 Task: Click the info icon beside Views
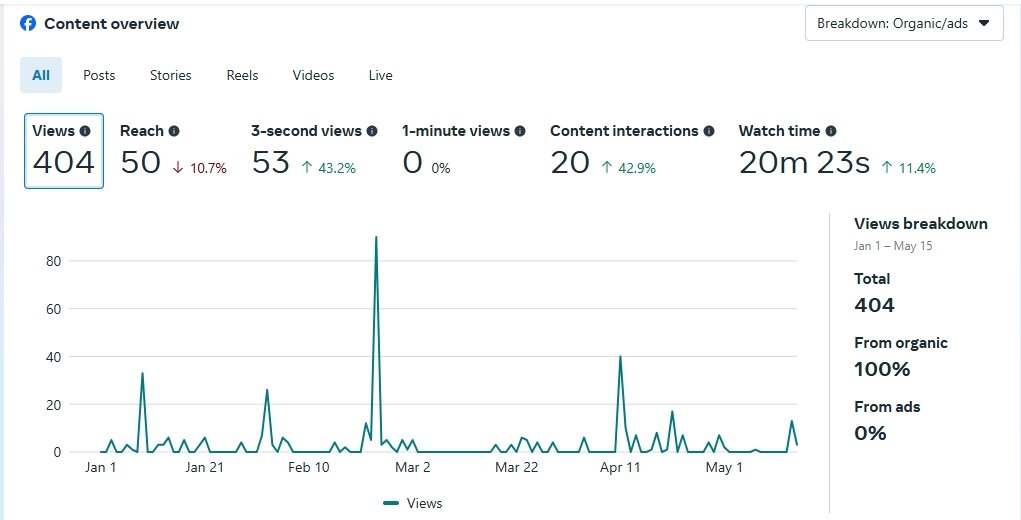coord(85,131)
